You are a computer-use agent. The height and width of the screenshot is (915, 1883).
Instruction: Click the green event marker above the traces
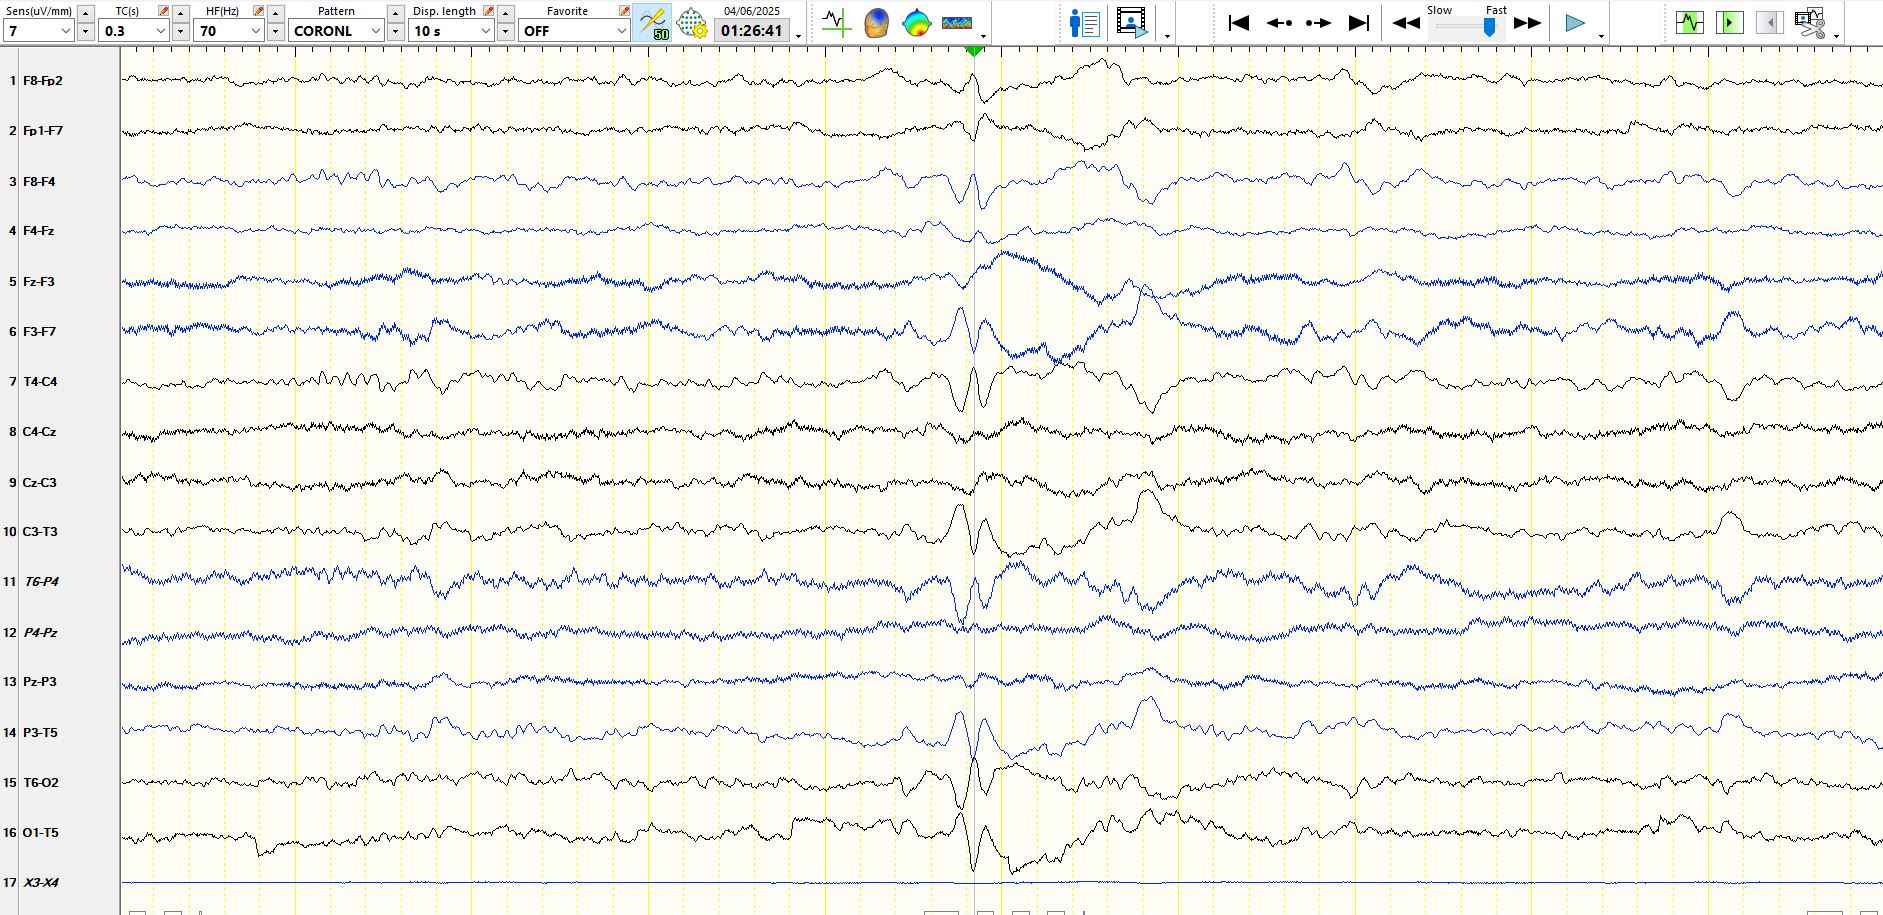pos(974,50)
